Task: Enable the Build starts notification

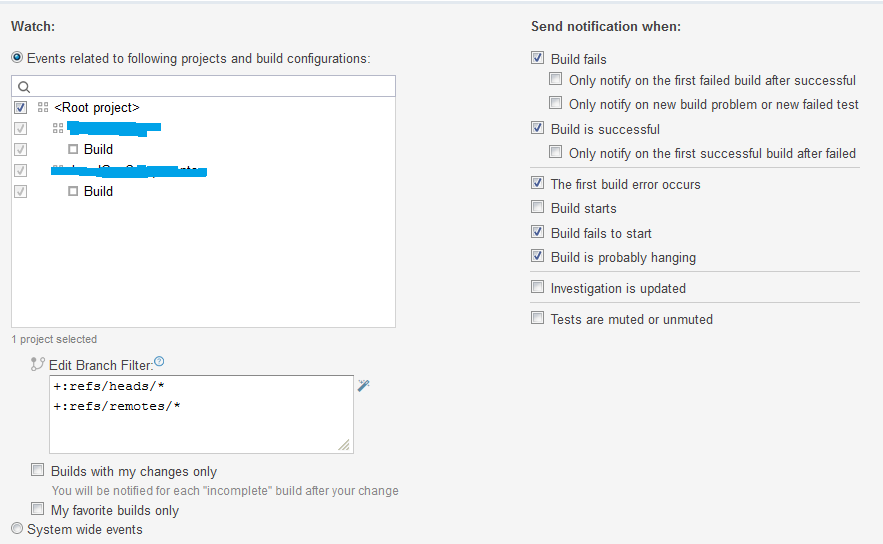Action: 538,208
